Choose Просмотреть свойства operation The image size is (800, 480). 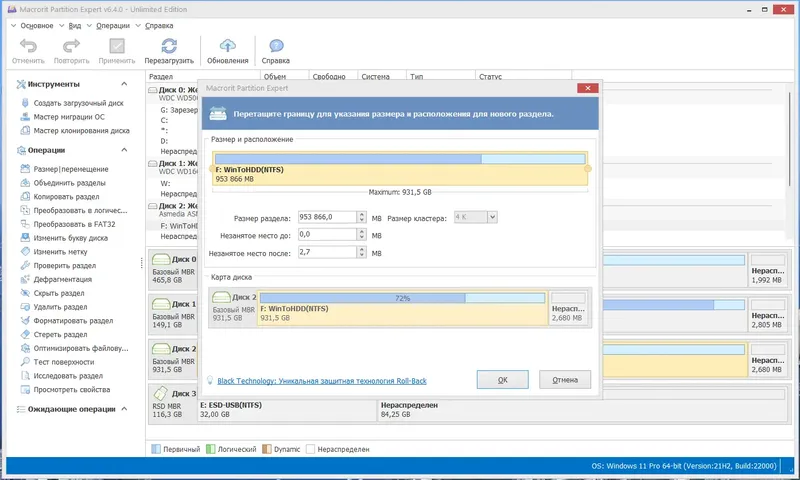coord(71,389)
